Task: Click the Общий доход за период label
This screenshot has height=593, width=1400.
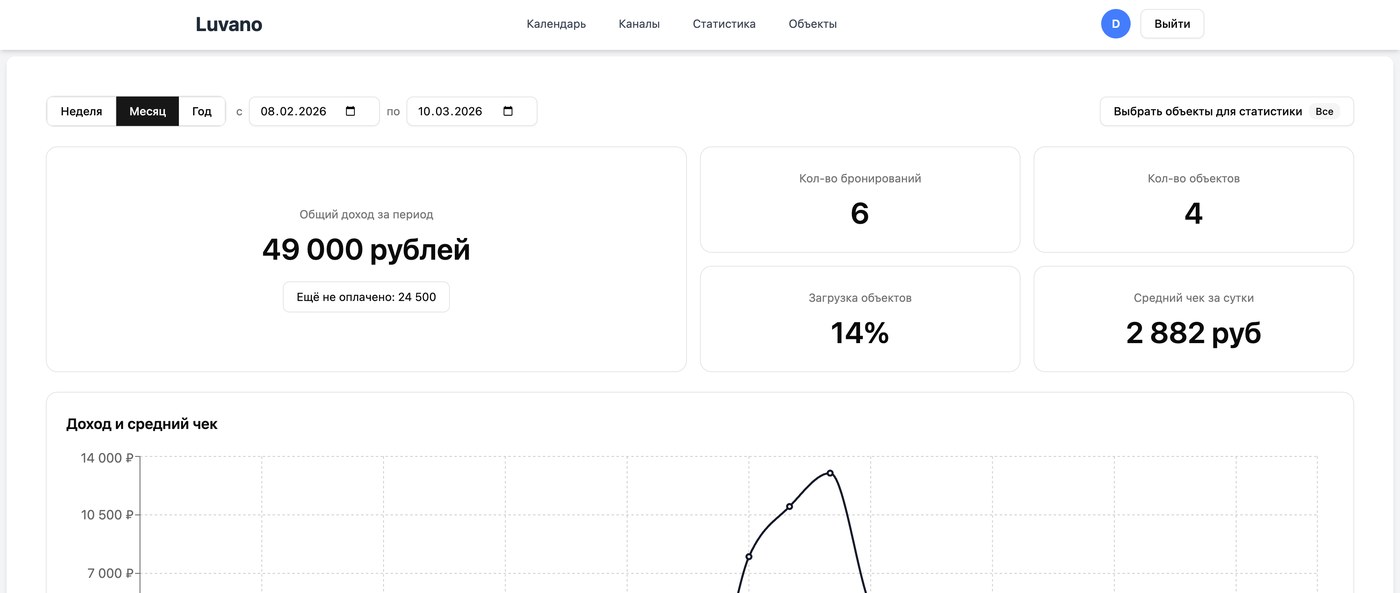Action: [x=366, y=214]
